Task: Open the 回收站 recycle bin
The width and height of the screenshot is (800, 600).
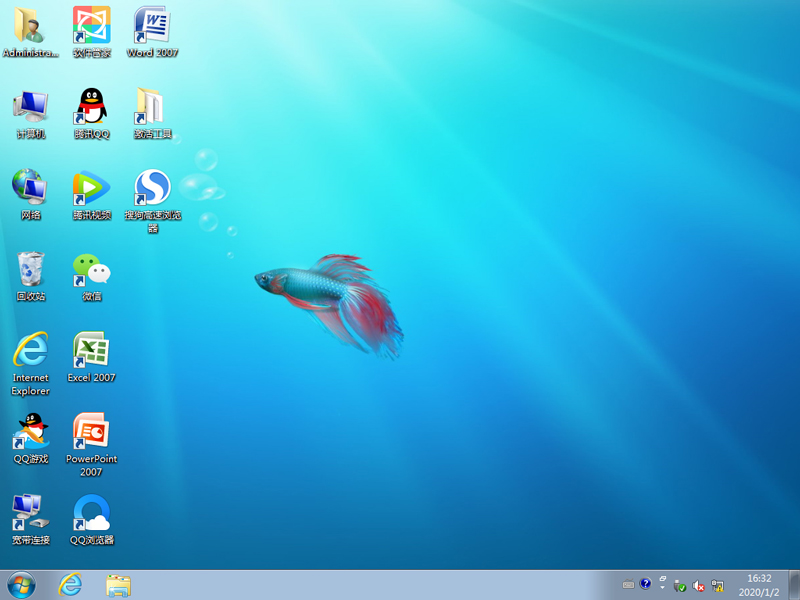Action: 30,270
